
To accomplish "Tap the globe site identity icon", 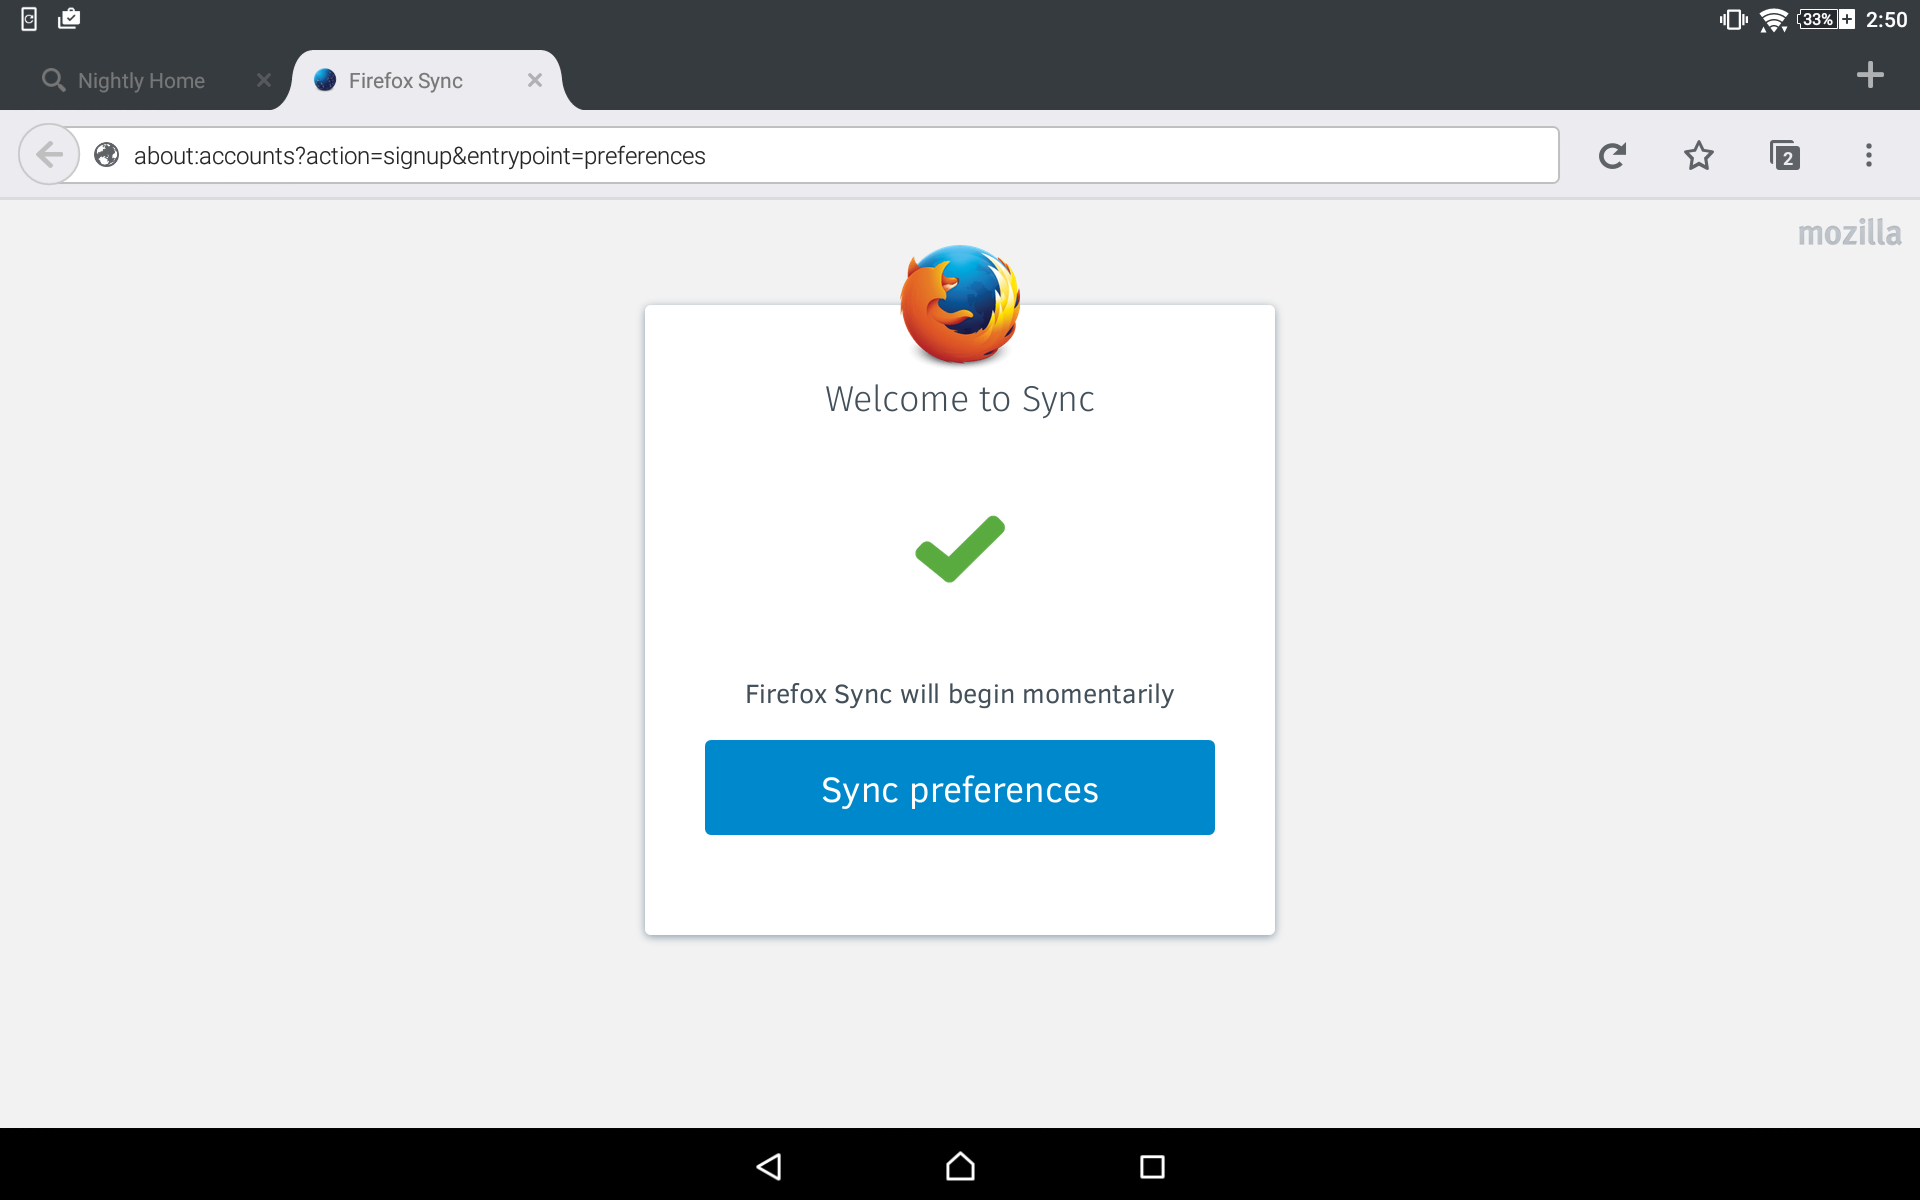I will point(107,155).
